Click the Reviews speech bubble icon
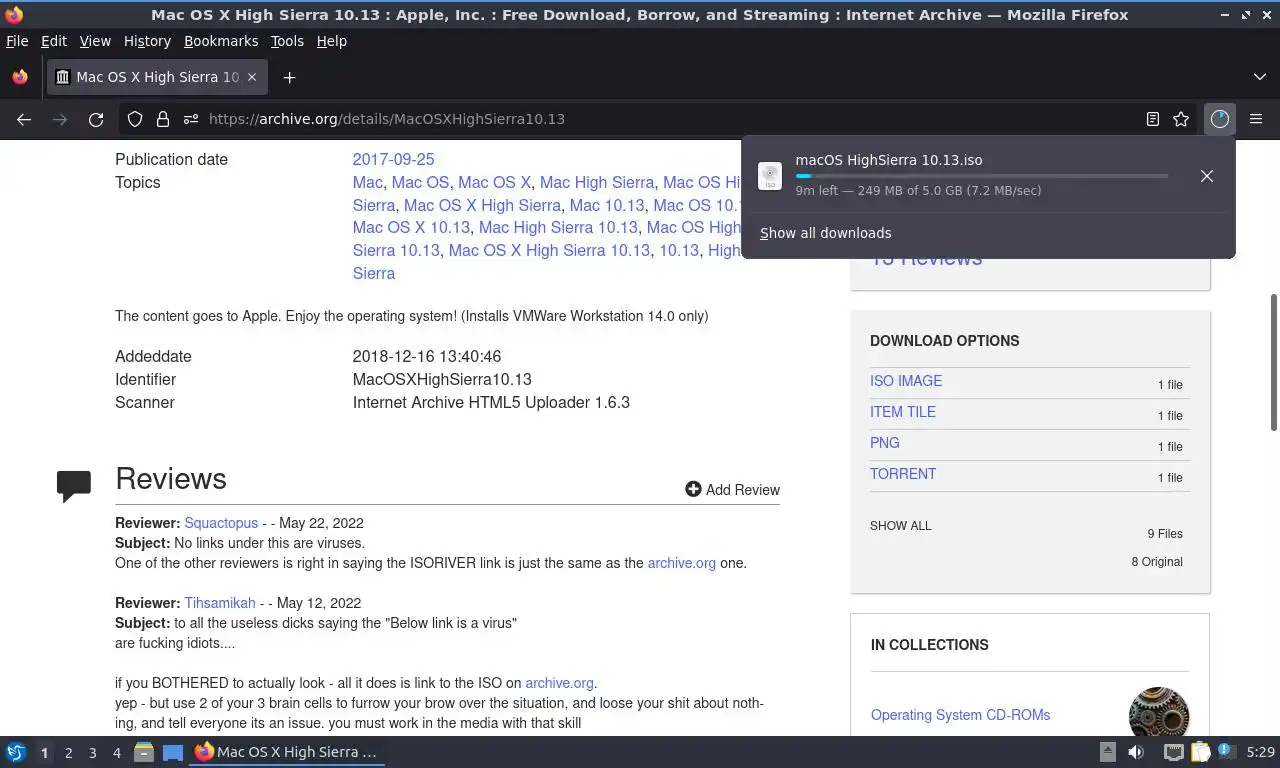The width and height of the screenshot is (1280, 768). pyautogui.click(x=74, y=486)
